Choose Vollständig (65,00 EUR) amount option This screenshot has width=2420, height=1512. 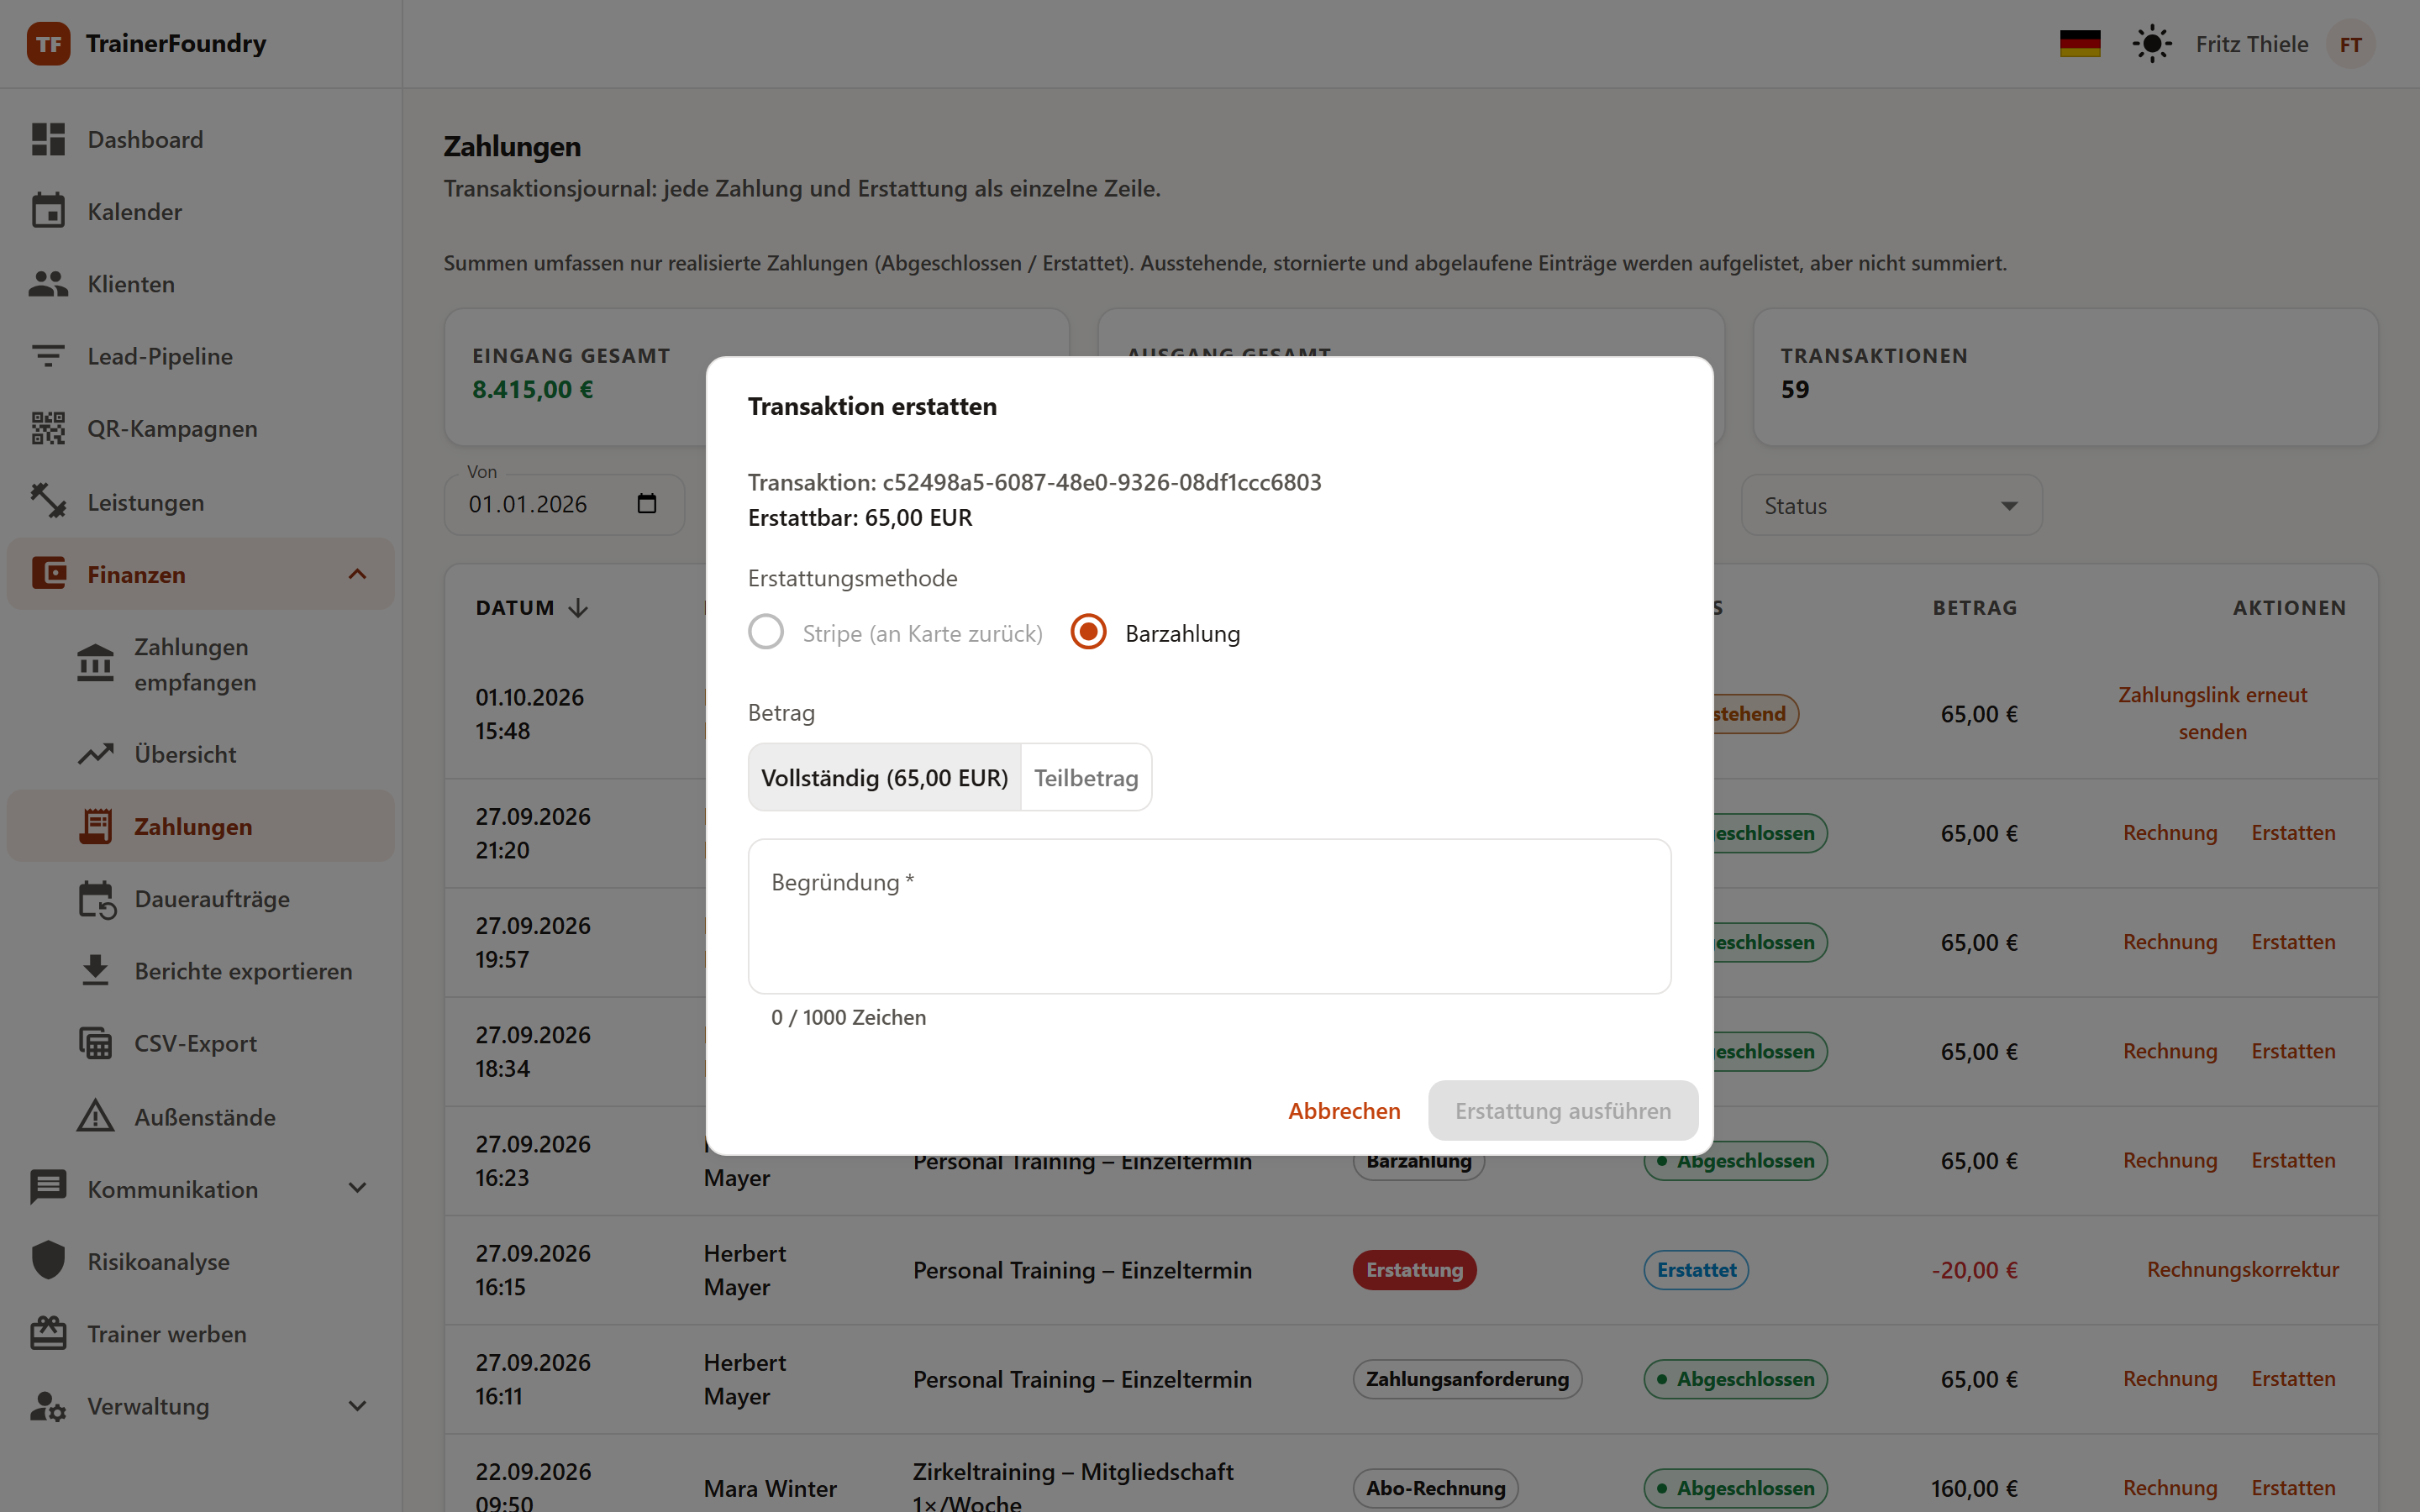click(884, 777)
